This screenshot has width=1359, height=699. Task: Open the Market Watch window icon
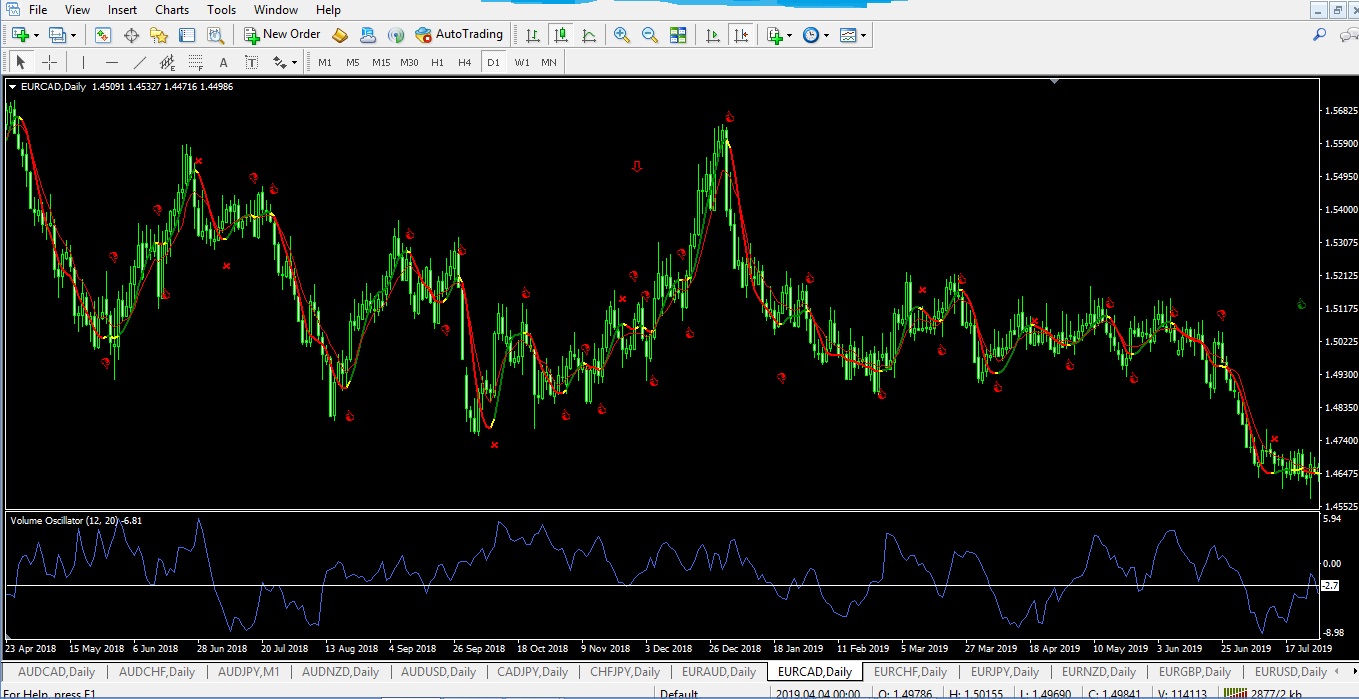[x=103, y=35]
